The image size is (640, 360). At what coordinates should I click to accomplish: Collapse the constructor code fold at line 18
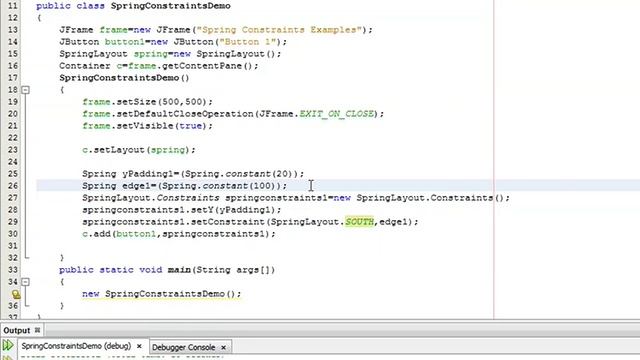(x=25, y=90)
